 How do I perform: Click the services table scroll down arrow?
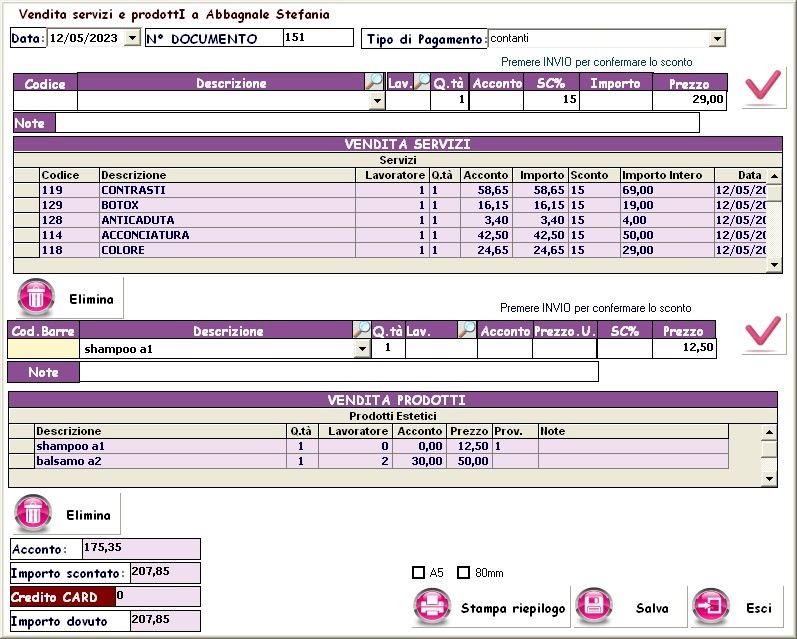774,264
